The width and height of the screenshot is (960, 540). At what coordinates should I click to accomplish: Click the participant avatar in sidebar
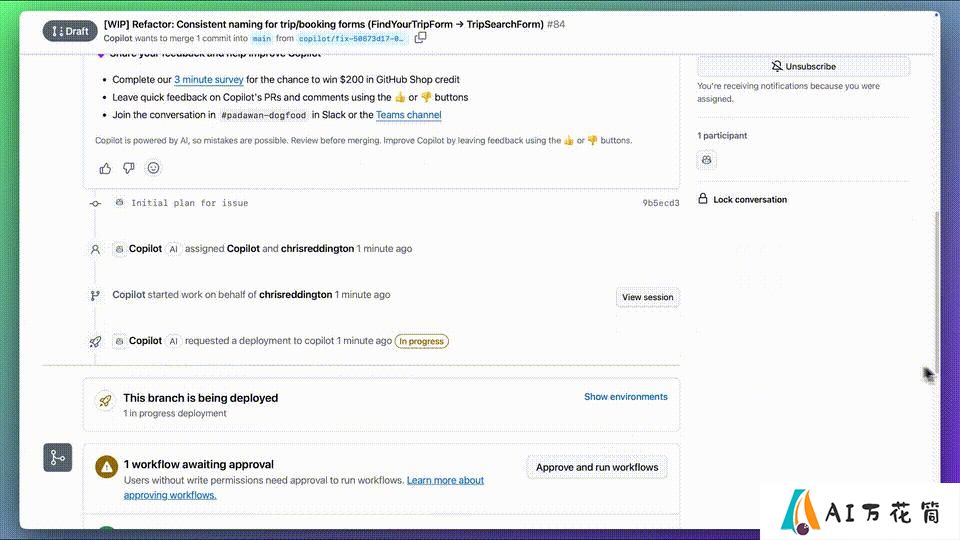point(707,160)
